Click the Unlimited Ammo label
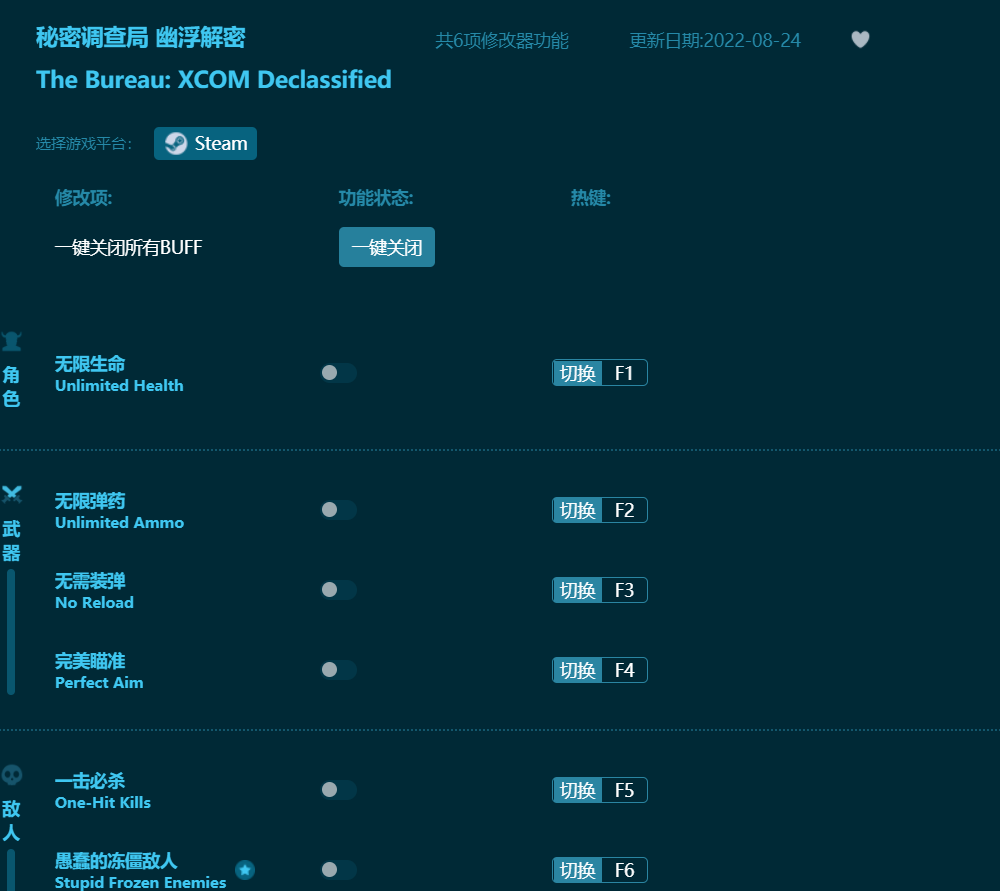Screen dimensions: 1000x891 (x=119, y=522)
